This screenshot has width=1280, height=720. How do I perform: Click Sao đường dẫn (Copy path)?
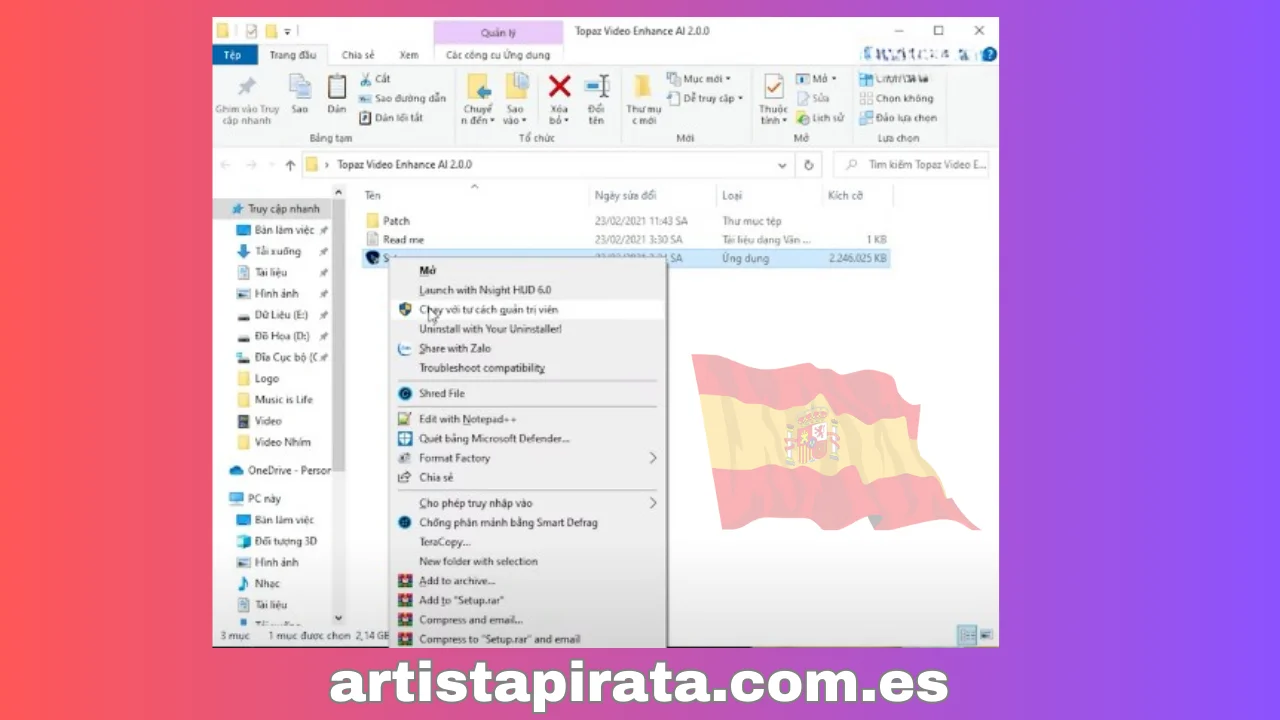coord(402,98)
